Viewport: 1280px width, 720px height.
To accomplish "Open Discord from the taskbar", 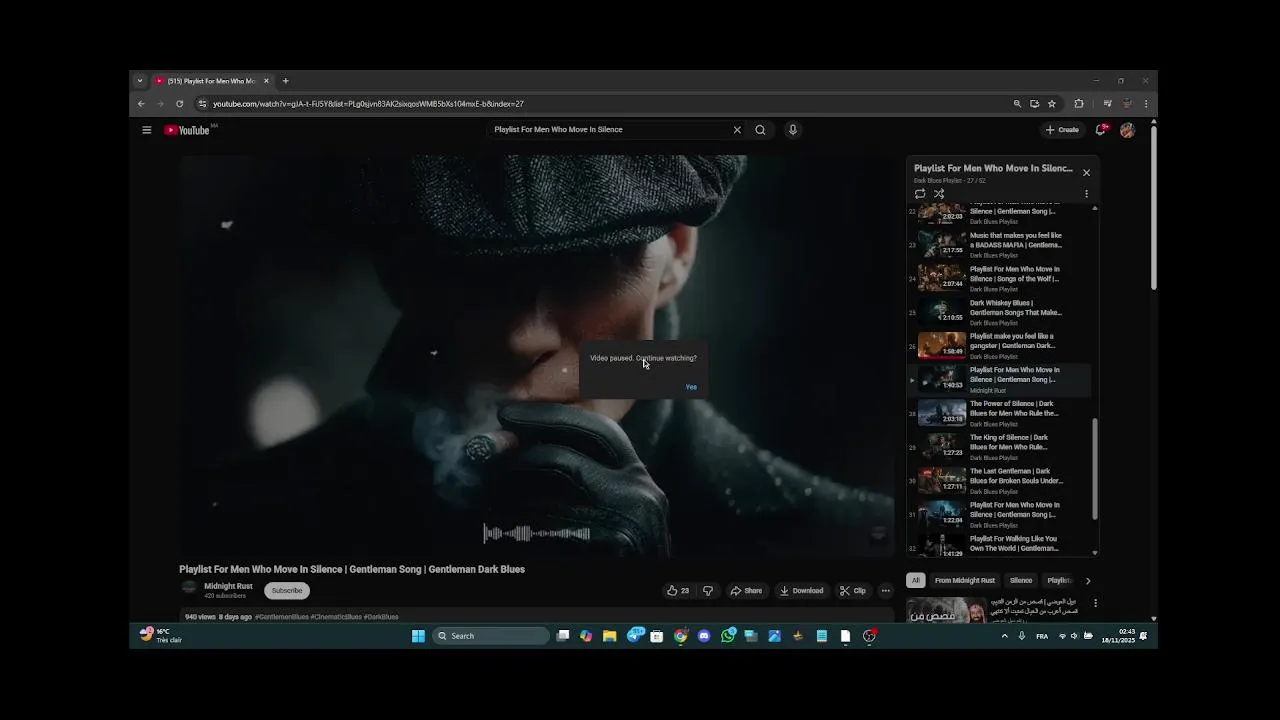I will point(704,636).
